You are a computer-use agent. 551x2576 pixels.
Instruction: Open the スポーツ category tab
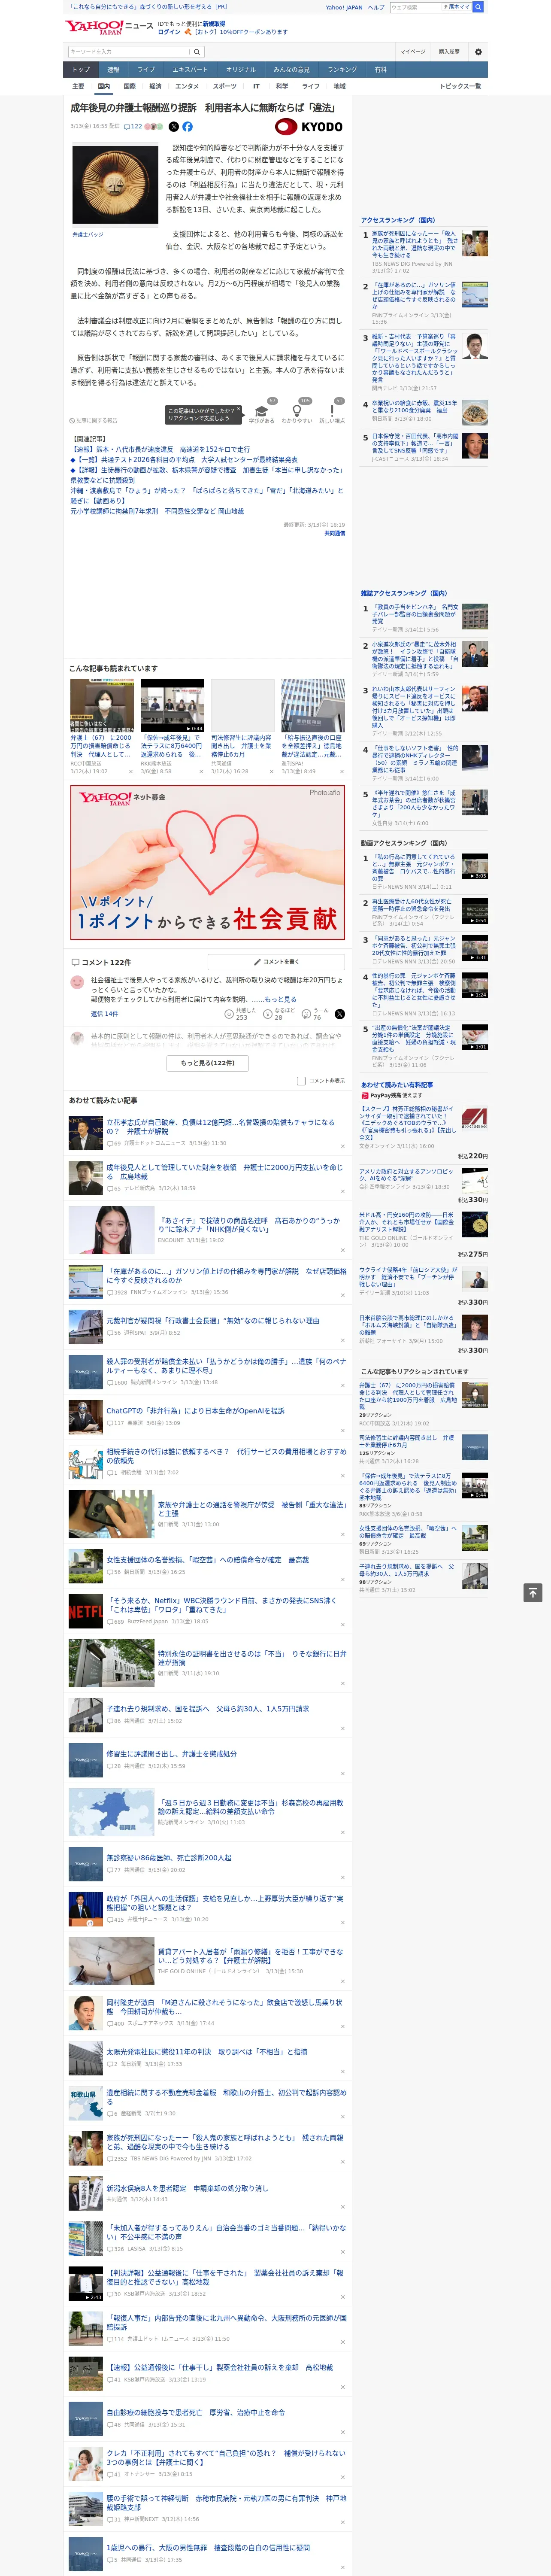(225, 86)
